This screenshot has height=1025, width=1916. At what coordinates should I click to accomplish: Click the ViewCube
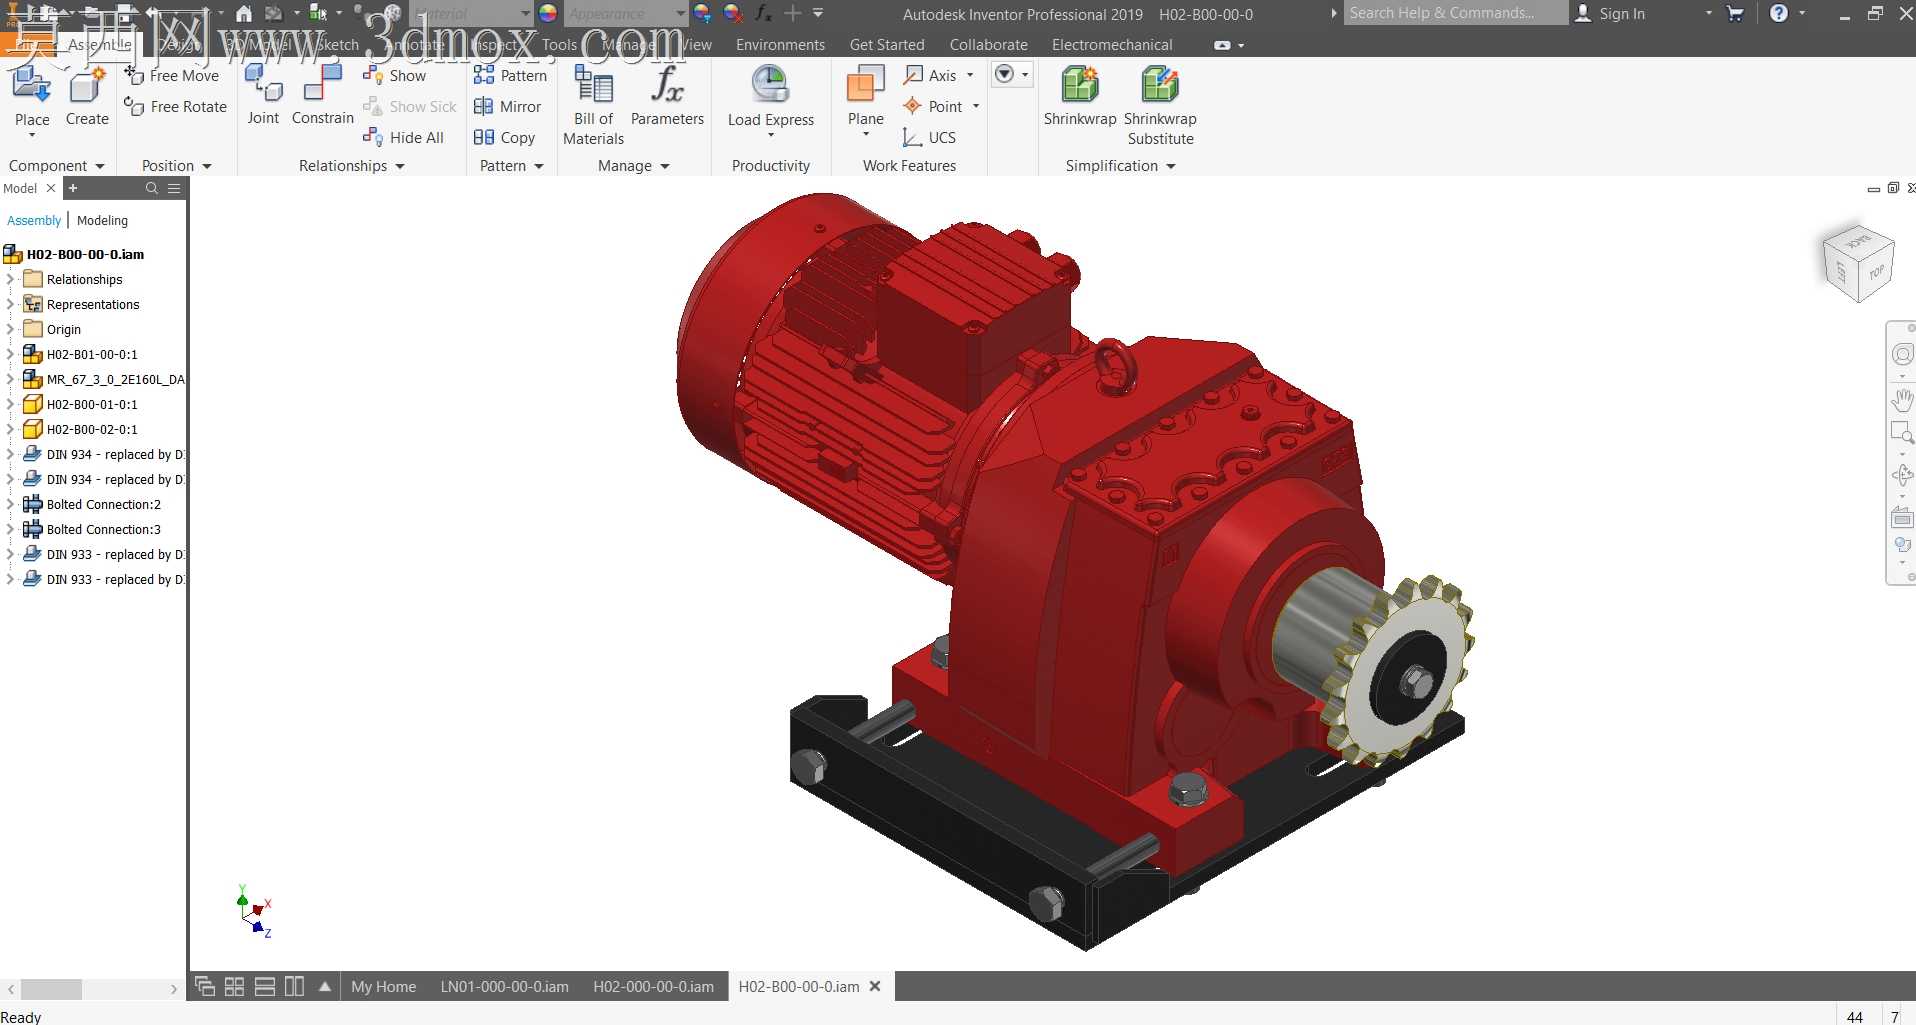[1859, 265]
